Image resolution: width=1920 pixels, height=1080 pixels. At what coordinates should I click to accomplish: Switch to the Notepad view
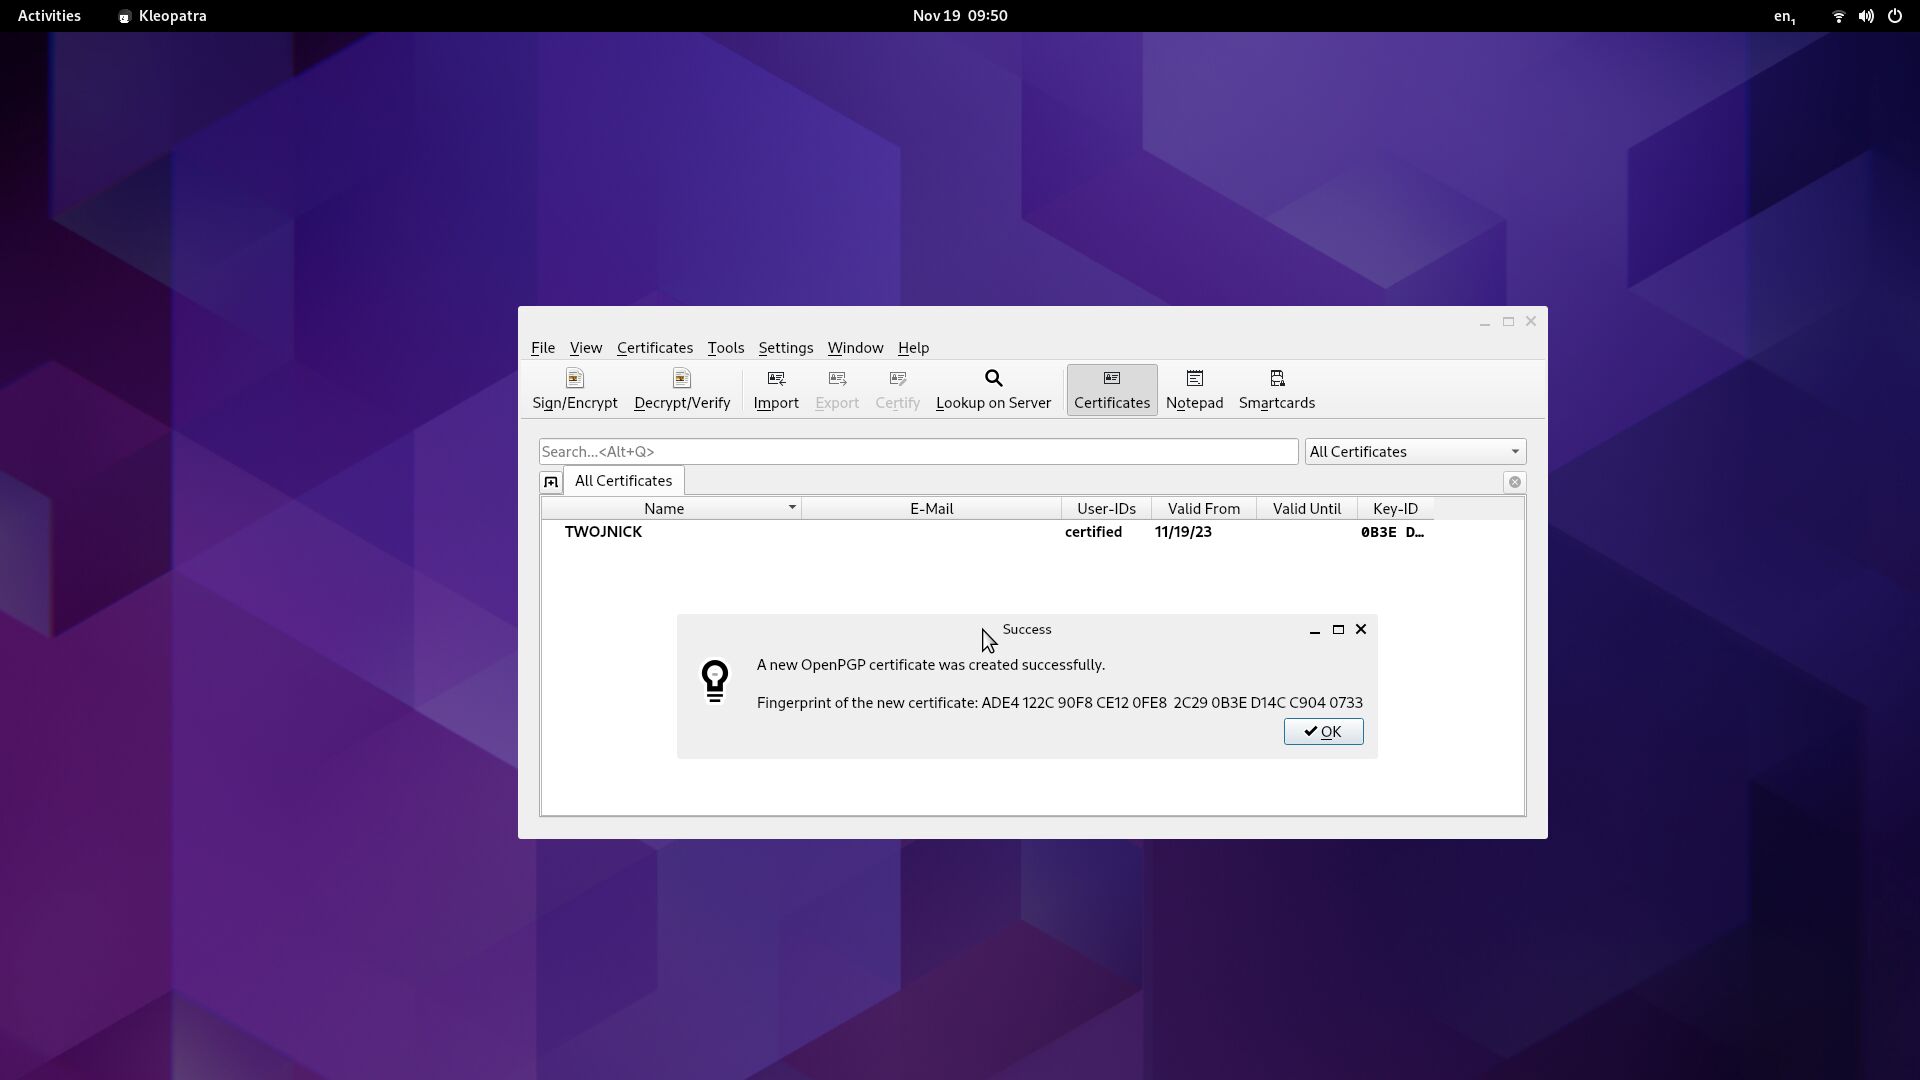1194,389
